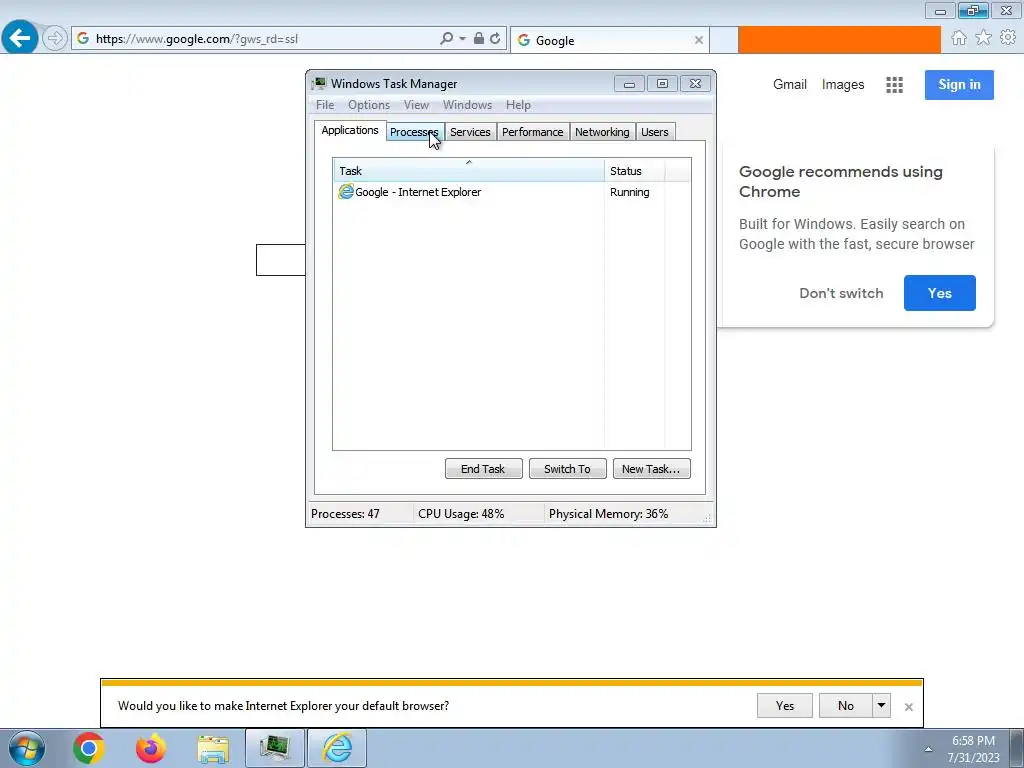The height and width of the screenshot is (768, 1024).
Task: Click the Sign in button
Action: pyautogui.click(x=959, y=85)
